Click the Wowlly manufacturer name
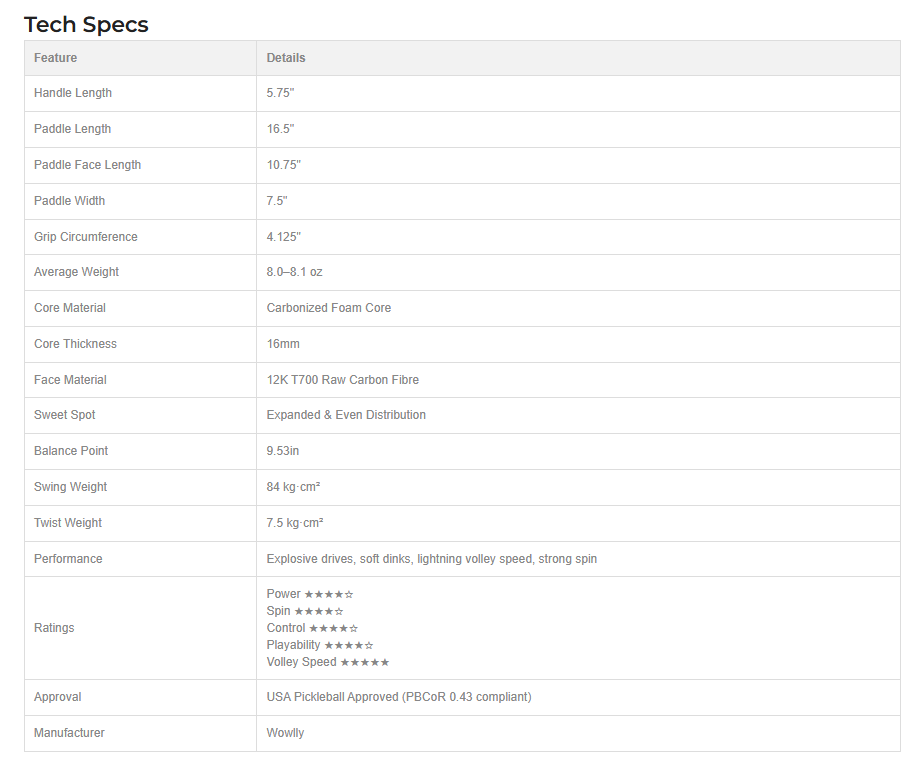Image resolution: width=906 pixels, height=759 pixels. [285, 733]
